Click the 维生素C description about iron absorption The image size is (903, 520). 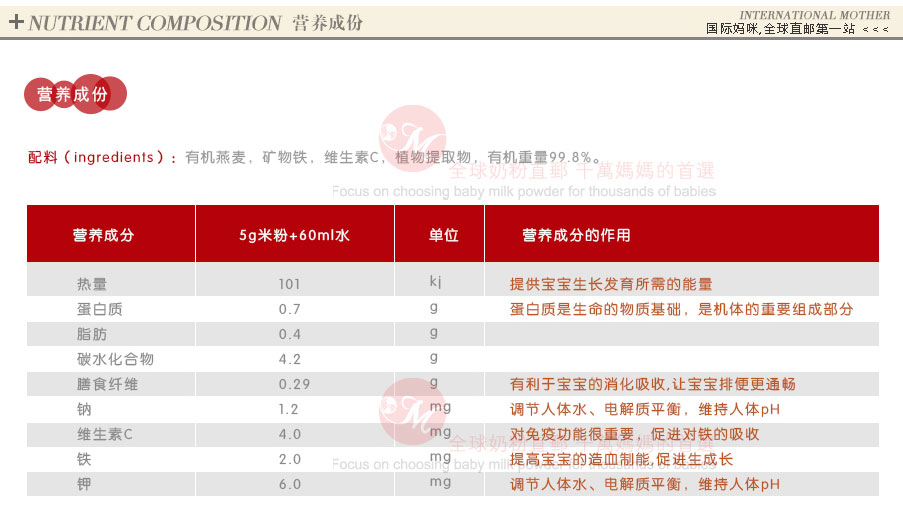(x=634, y=434)
